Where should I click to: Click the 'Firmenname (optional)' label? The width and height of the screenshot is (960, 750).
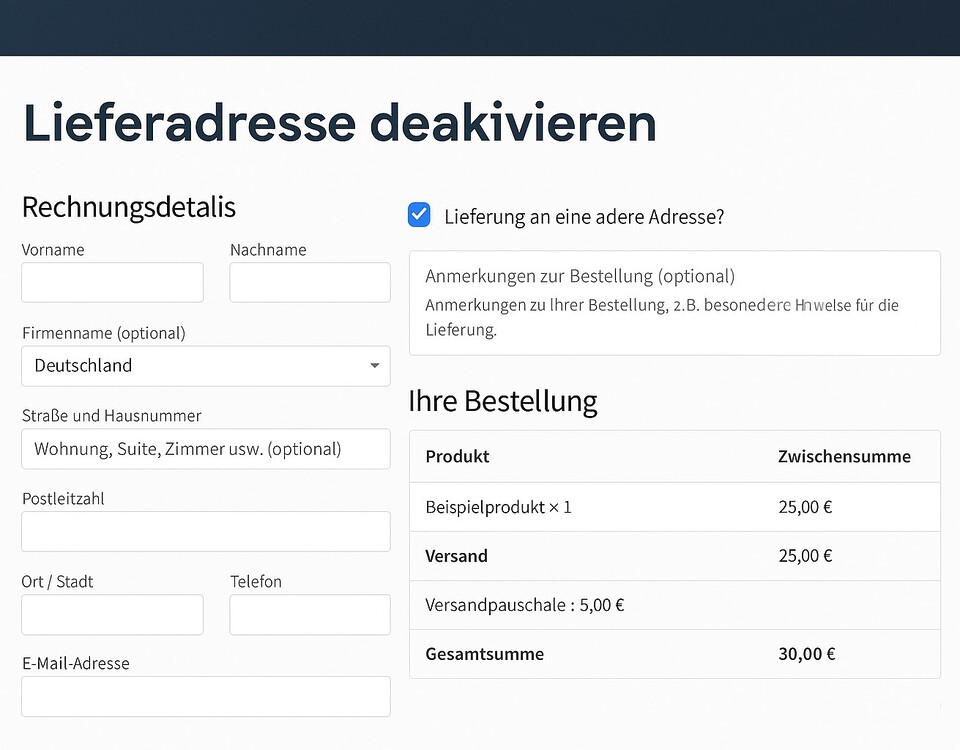103,333
